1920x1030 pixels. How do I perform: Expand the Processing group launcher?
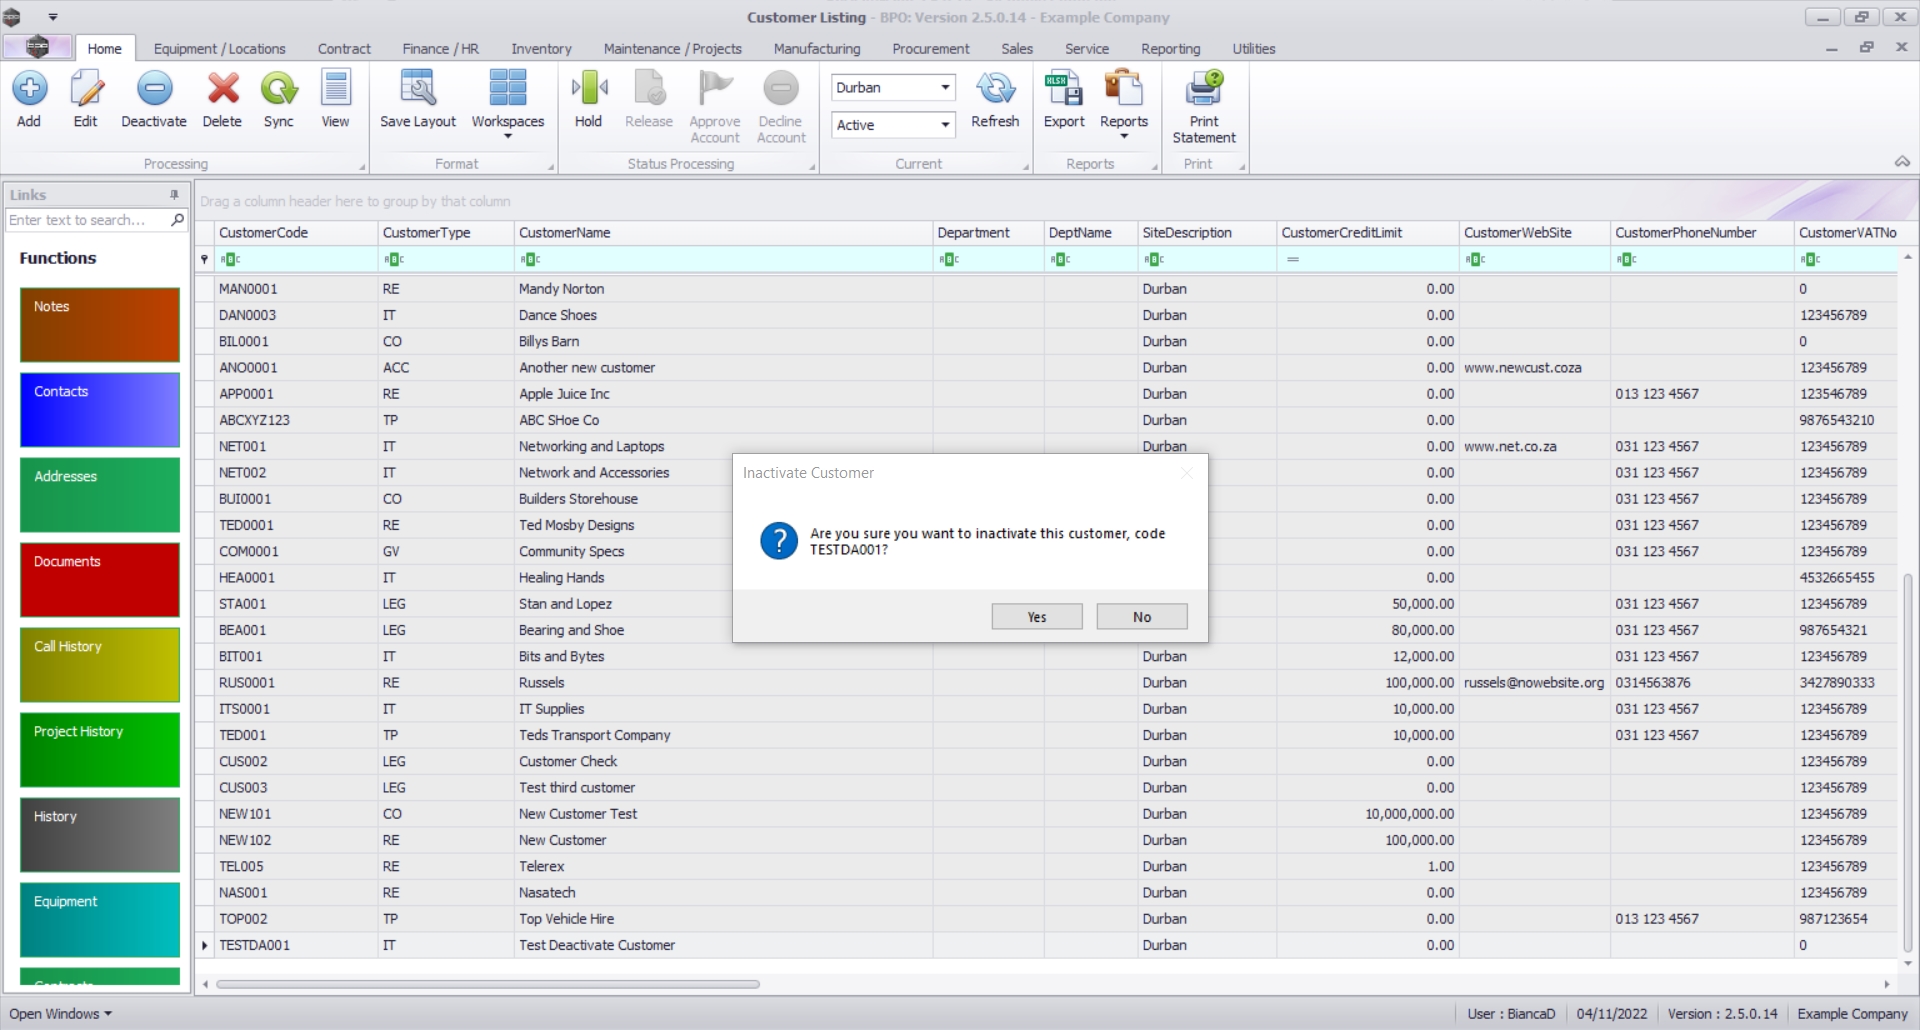pyautogui.click(x=362, y=167)
